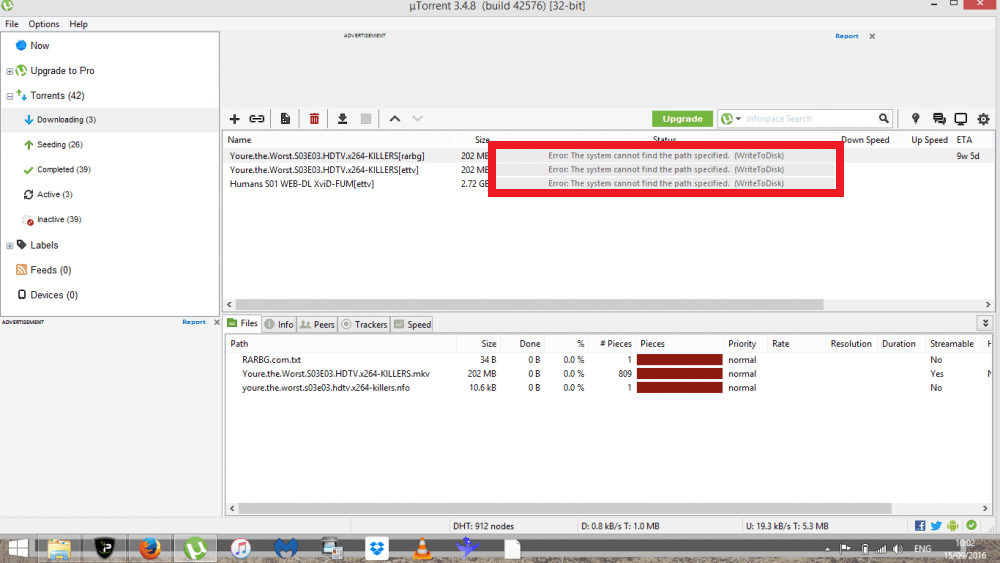Select the RARBG.com.txt file row
The width and height of the screenshot is (1000, 563).
tap(271, 360)
